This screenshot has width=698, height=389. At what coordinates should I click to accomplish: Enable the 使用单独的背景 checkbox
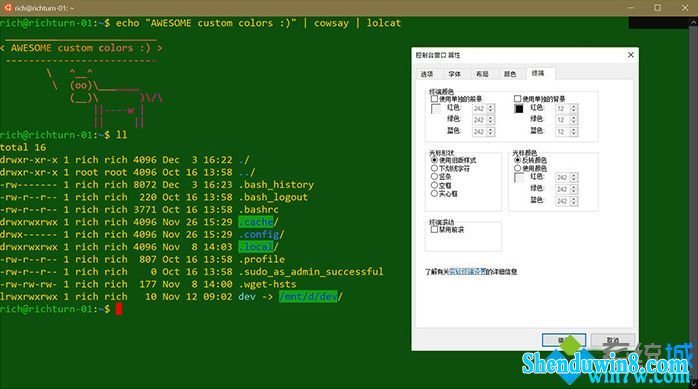click(517, 99)
